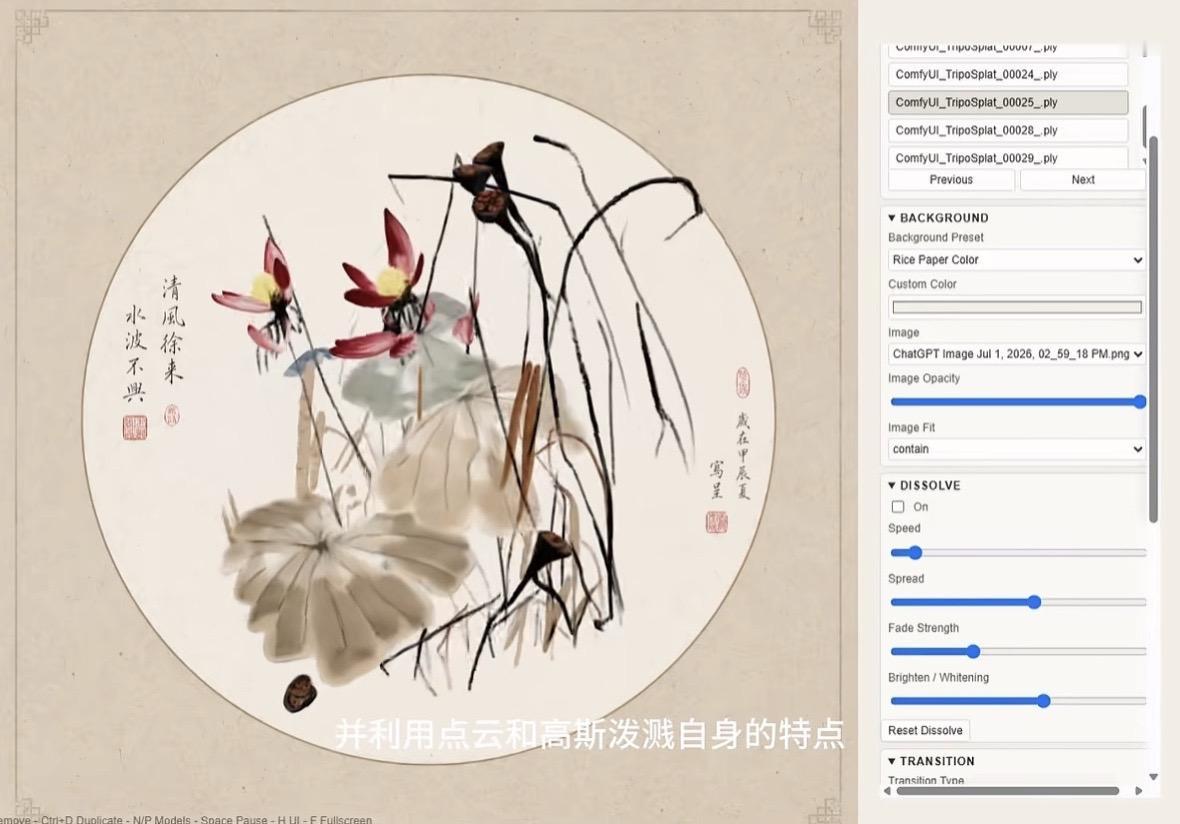Click the Previous model button
The image size is (1180, 824).
[950, 180]
